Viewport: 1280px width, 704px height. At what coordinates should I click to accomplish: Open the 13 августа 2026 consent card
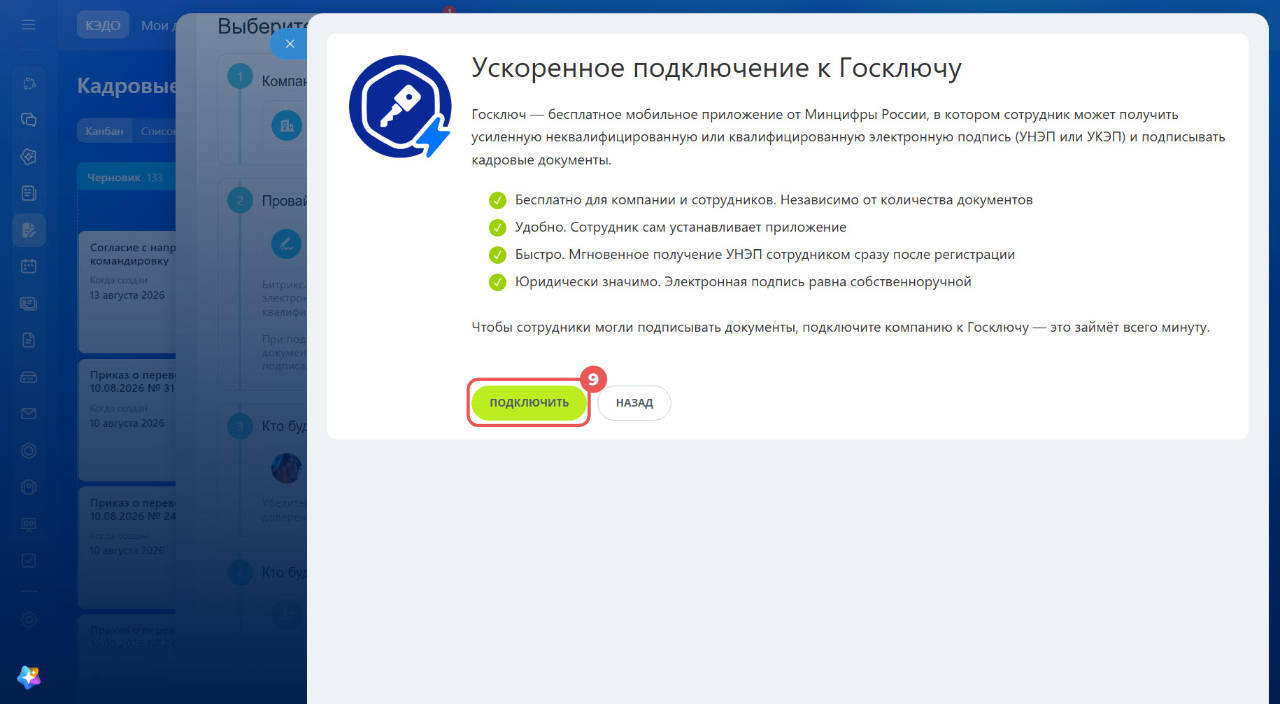(x=127, y=291)
